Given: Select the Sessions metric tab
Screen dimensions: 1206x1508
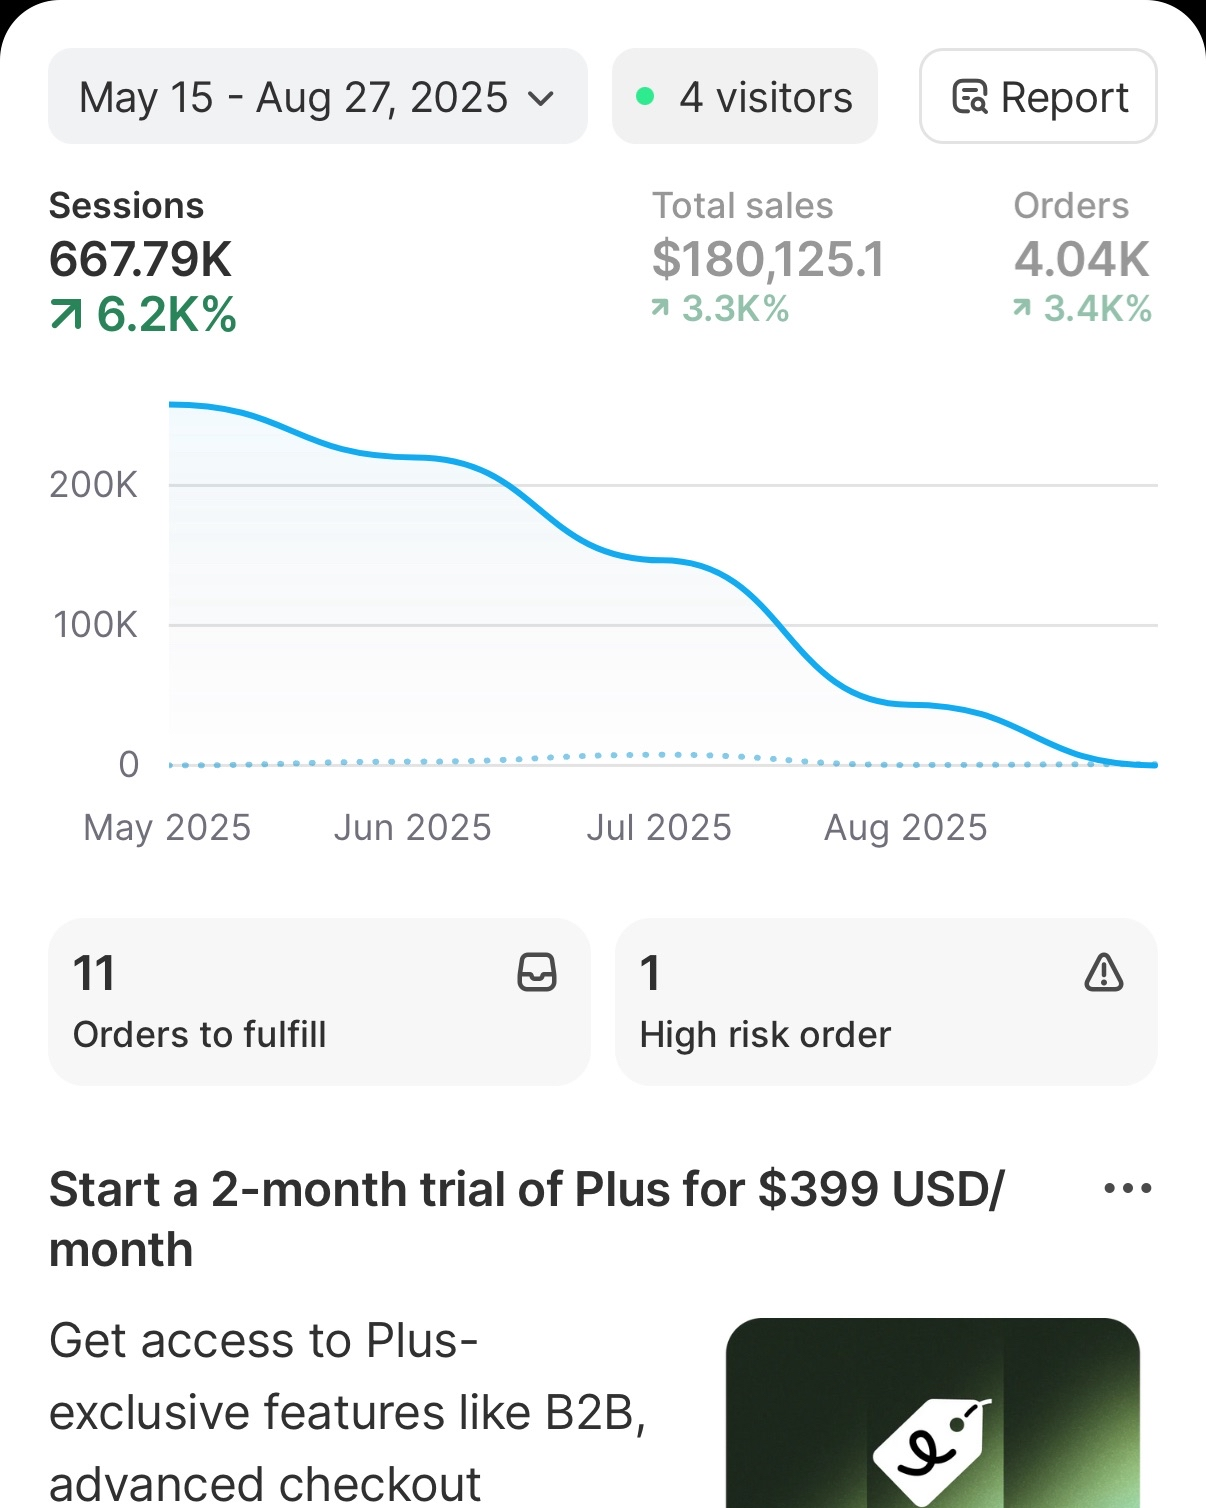Looking at the screenshot, I should pyautogui.click(x=142, y=260).
